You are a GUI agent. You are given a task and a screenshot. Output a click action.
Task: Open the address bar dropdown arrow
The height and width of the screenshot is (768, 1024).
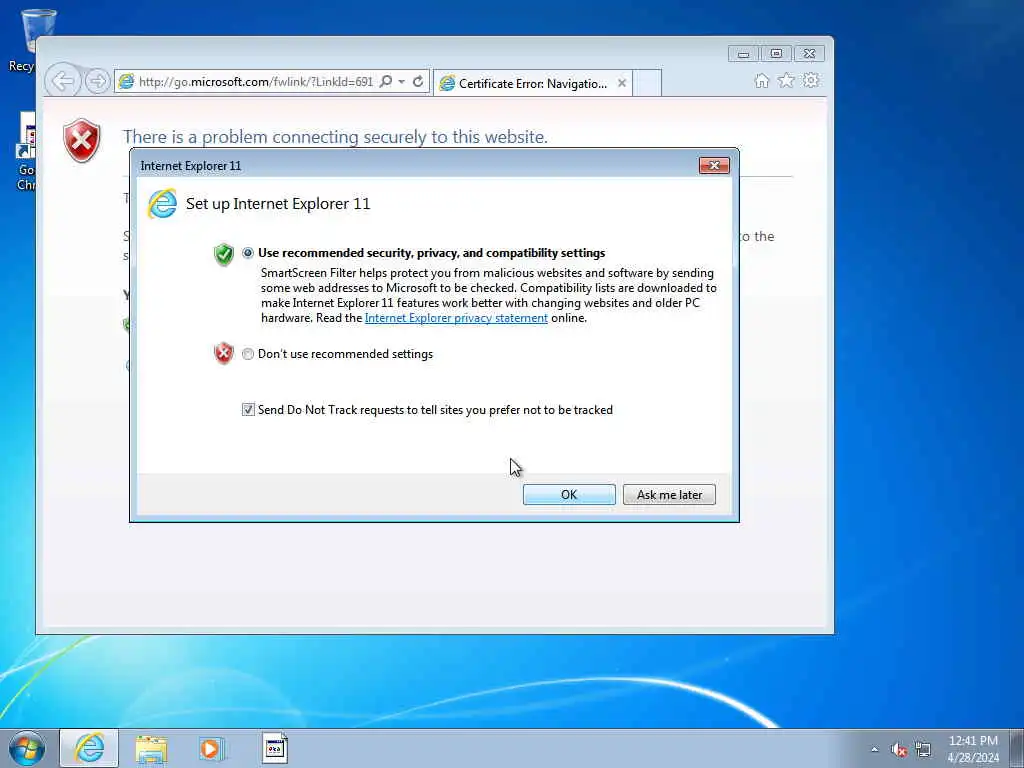tap(402, 82)
